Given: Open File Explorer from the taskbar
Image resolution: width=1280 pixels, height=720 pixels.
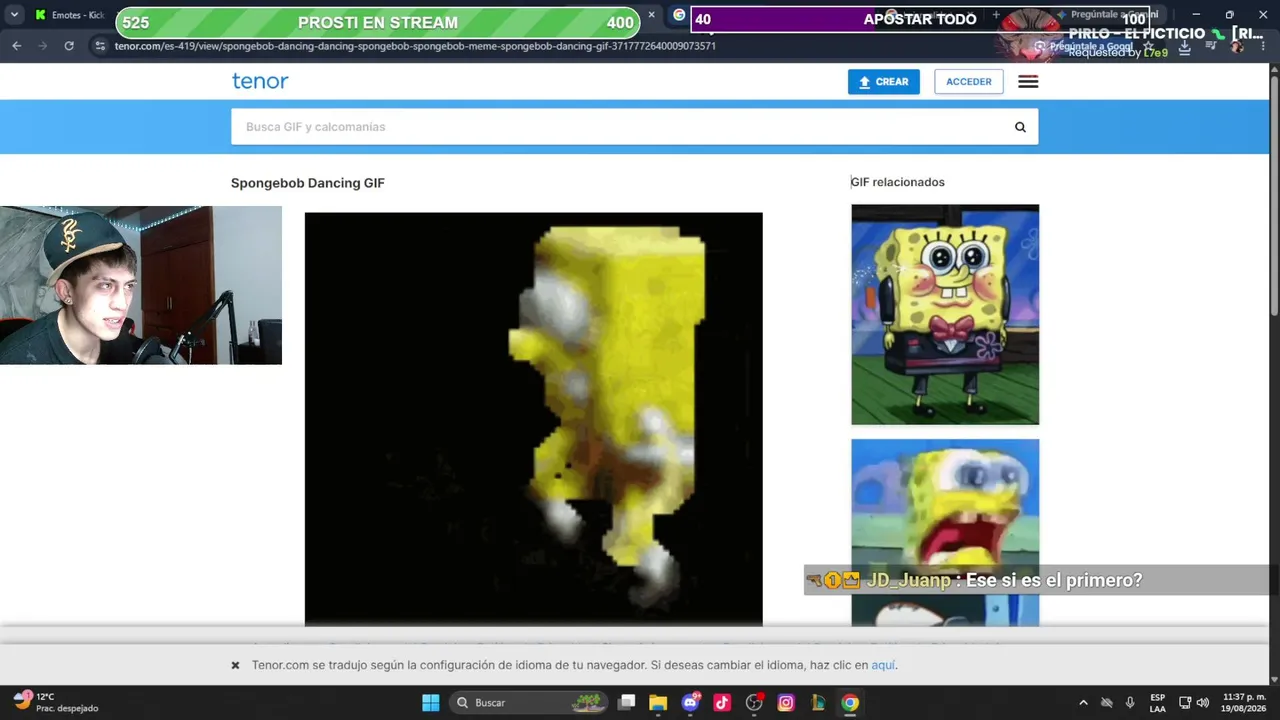Looking at the screenshot, I should tap(658, 703).
